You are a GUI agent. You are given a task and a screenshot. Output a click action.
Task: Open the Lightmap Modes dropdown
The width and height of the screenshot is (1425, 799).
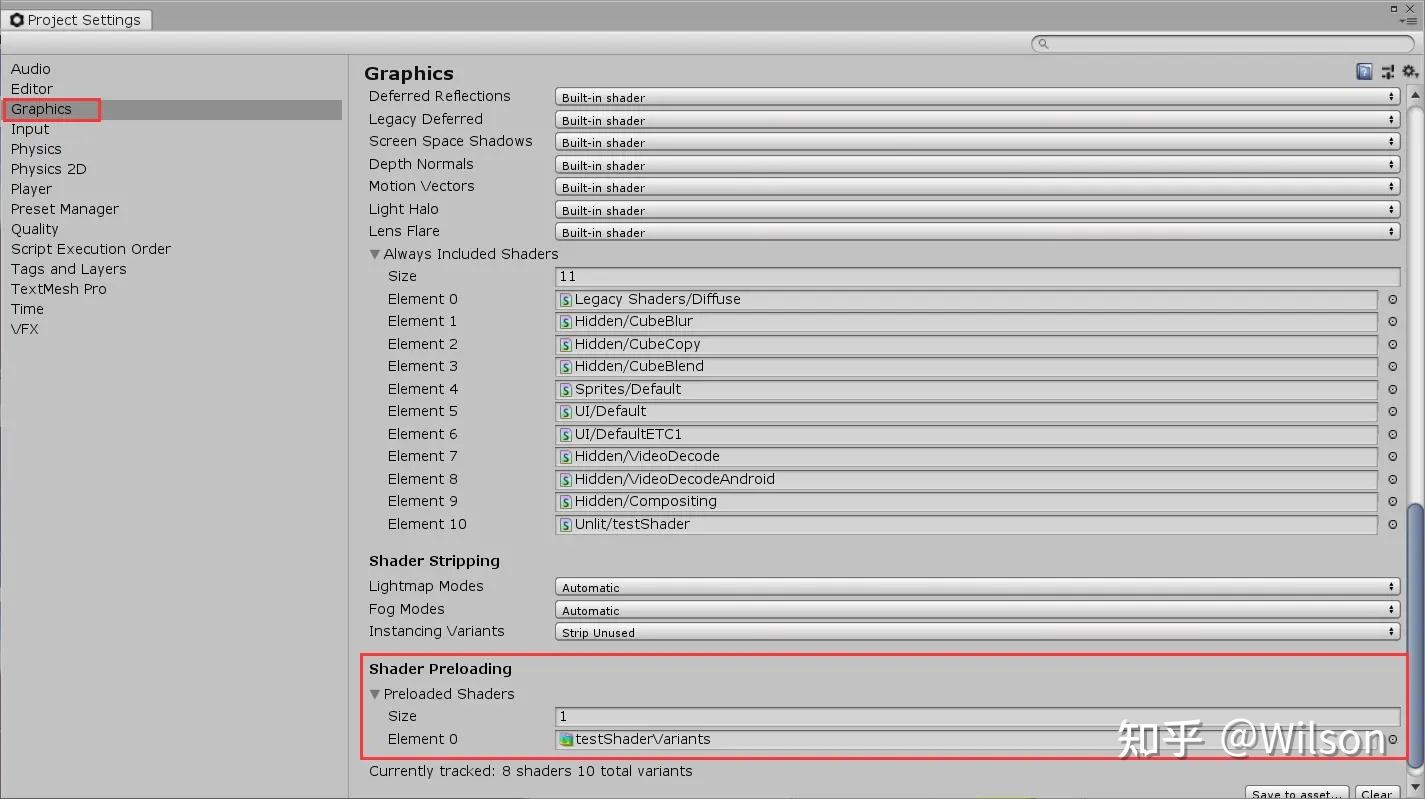977,587
